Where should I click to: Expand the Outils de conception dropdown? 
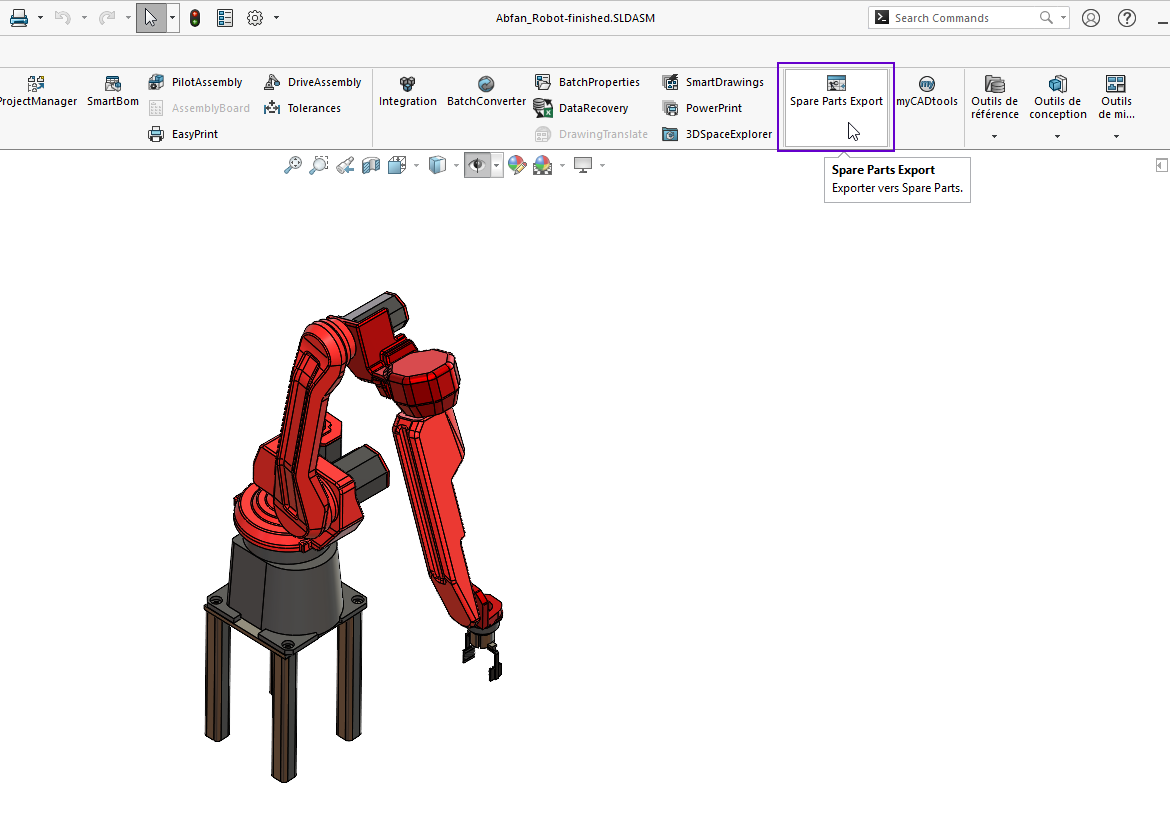click(x=1057, y=136)
